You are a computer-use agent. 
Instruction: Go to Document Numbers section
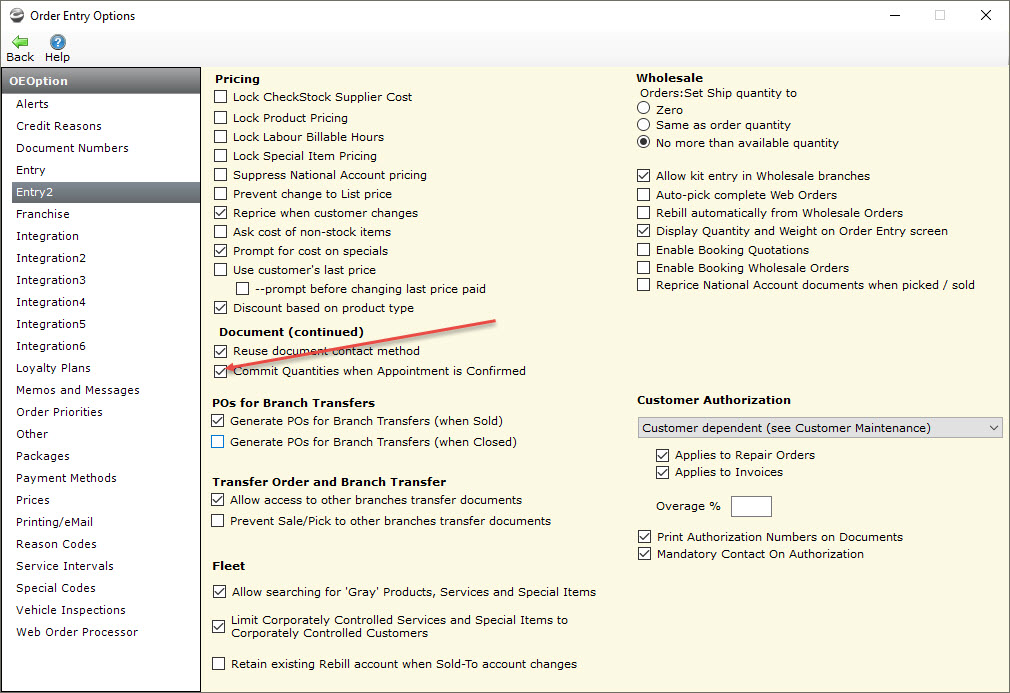[72, 147]
